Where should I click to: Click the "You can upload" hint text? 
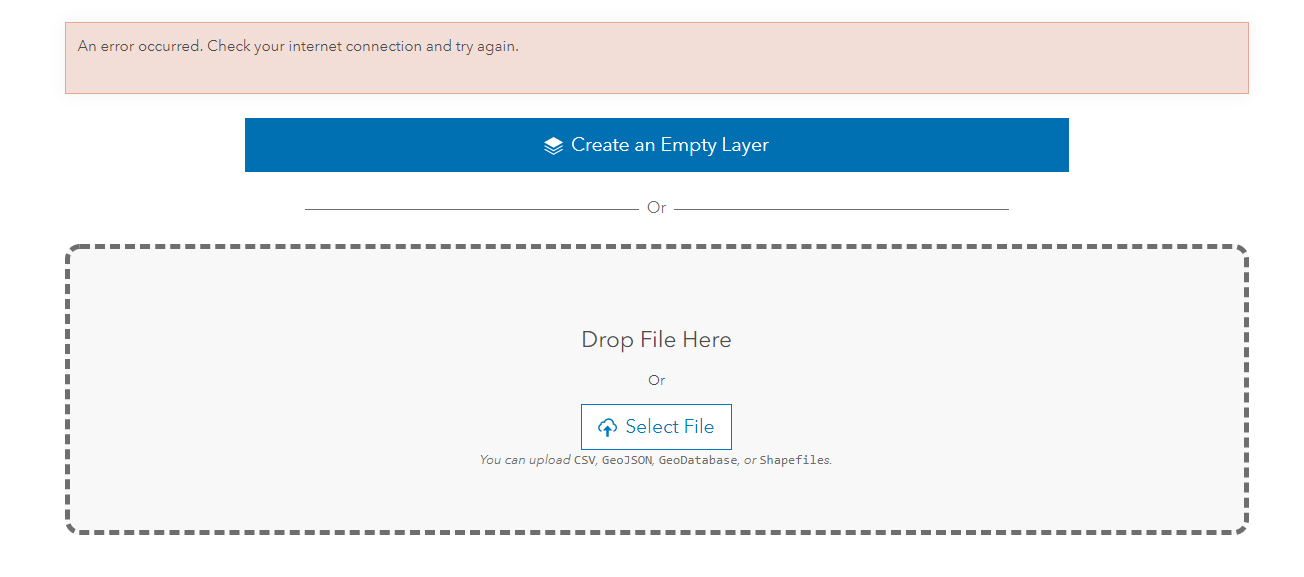click(x=525, y=461)
